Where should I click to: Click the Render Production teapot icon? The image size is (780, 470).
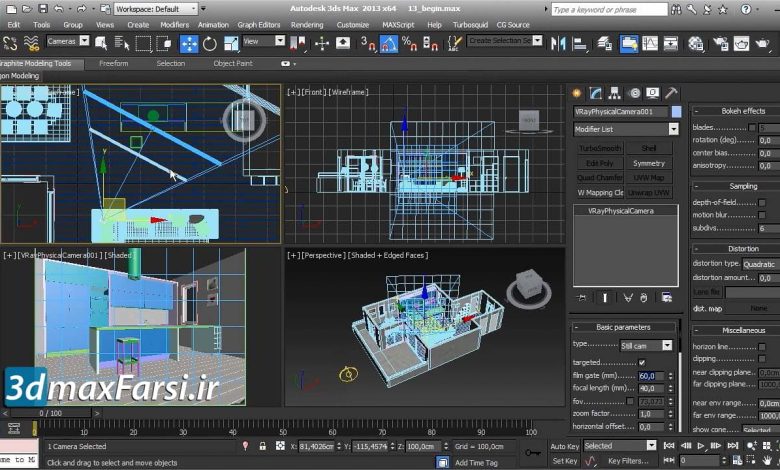pyautogui.click(x=763, y=44)
